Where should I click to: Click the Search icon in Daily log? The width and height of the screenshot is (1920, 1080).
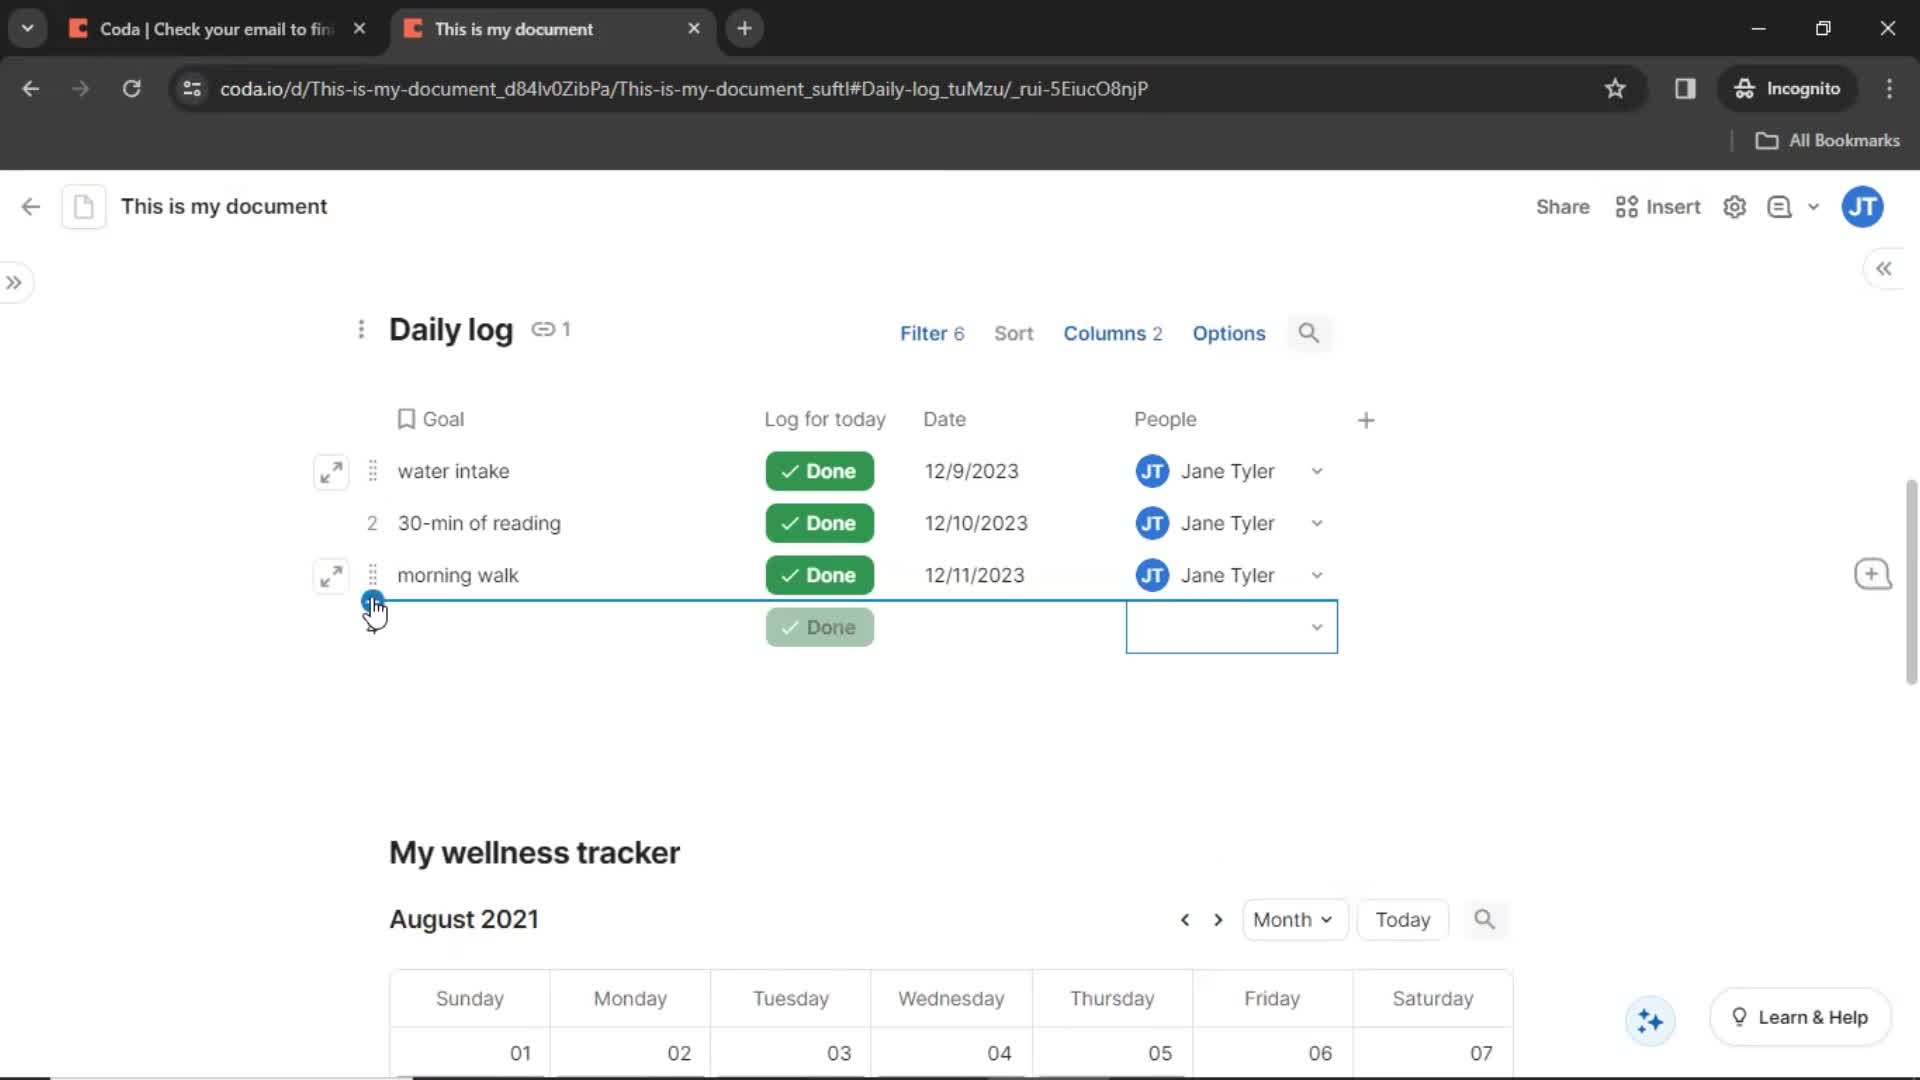tap(1307, 332)
